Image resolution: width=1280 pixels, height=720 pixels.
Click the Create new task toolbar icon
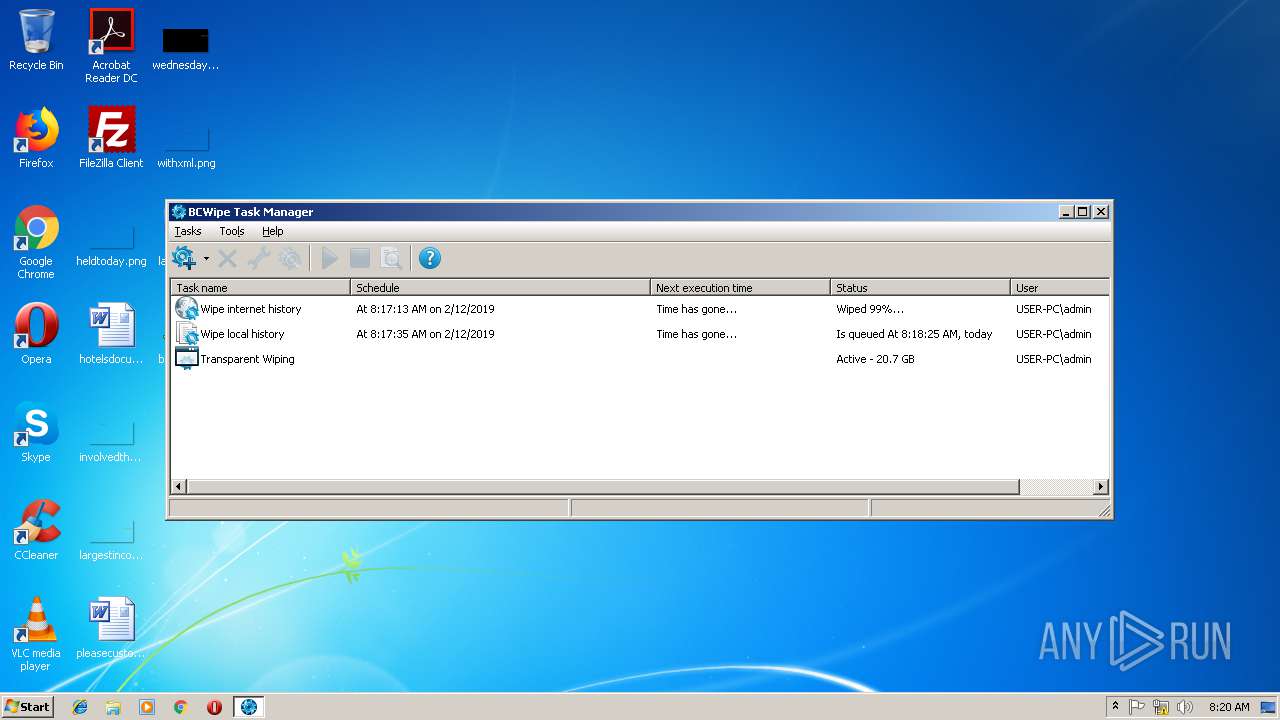pos(185,258)
